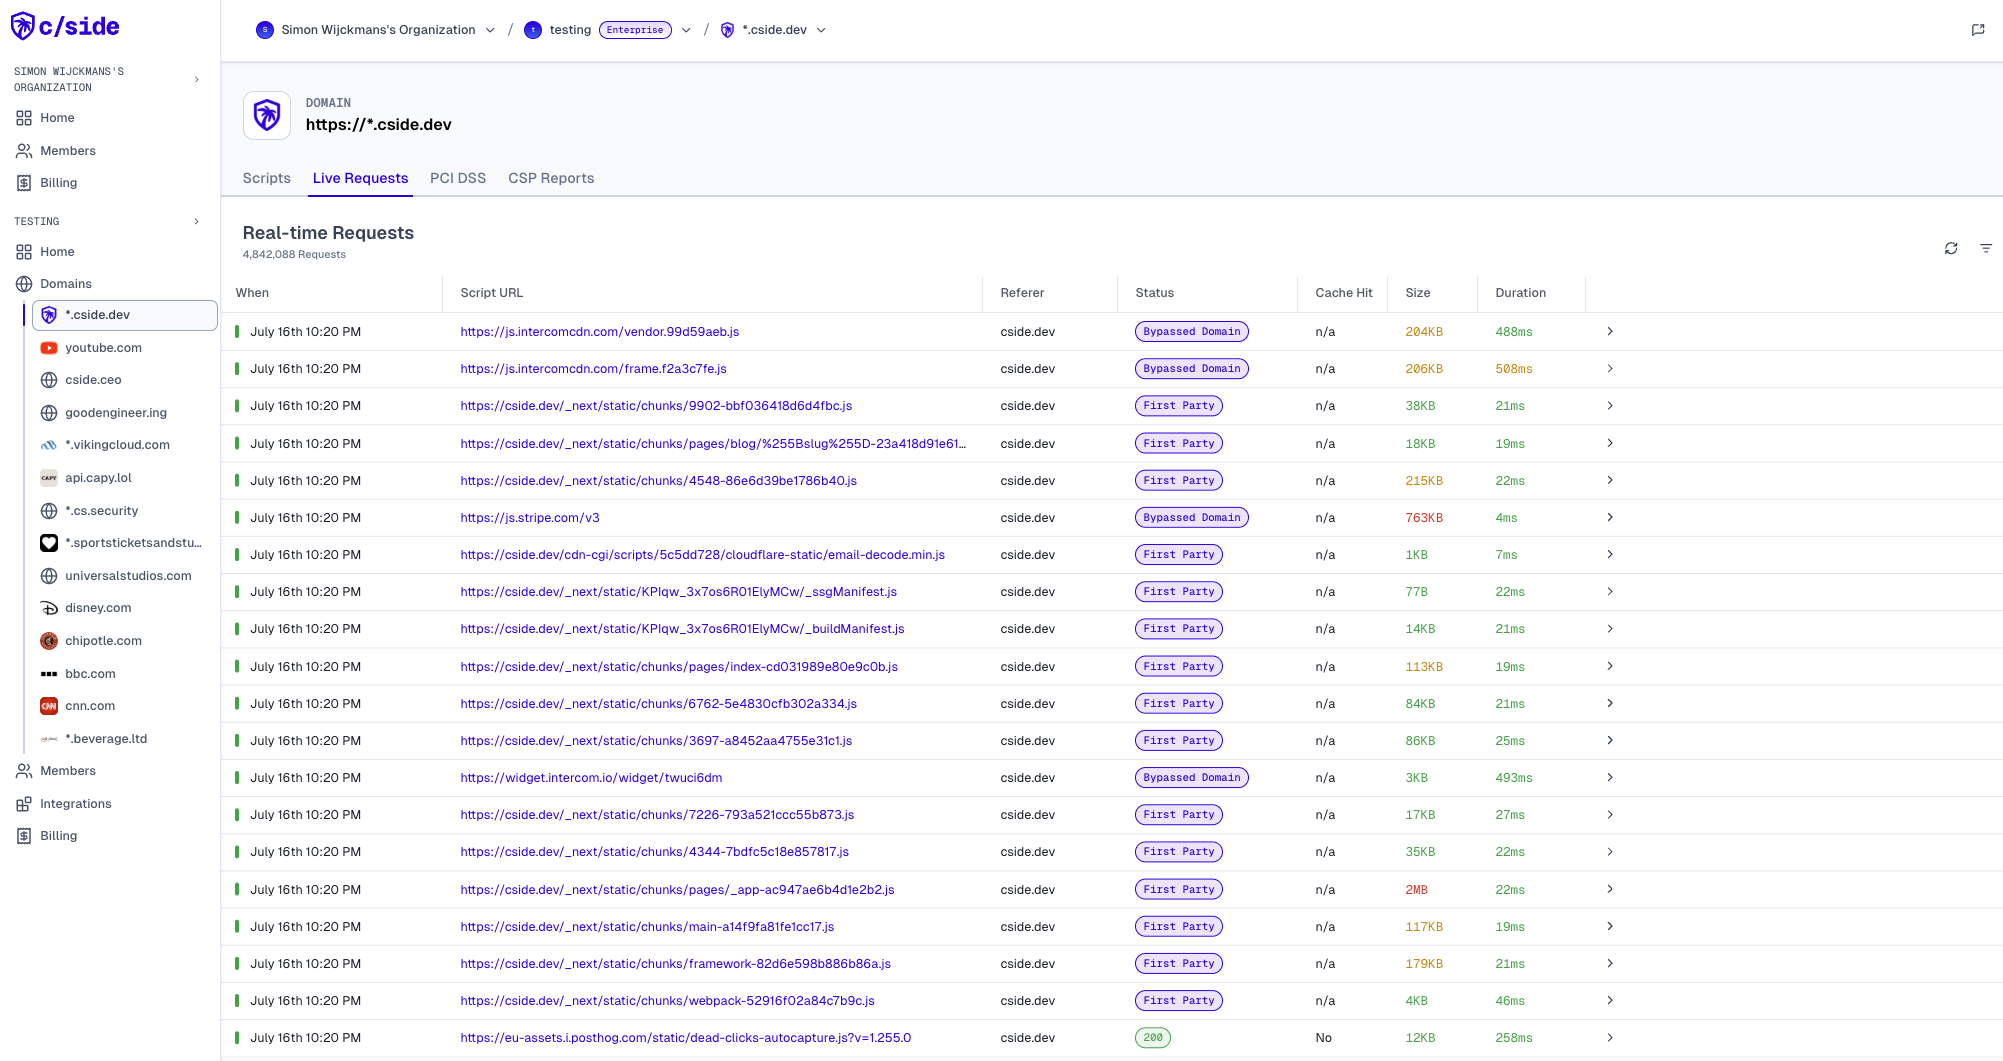Open youtube.com domain in sidebar

coord(103,348)
